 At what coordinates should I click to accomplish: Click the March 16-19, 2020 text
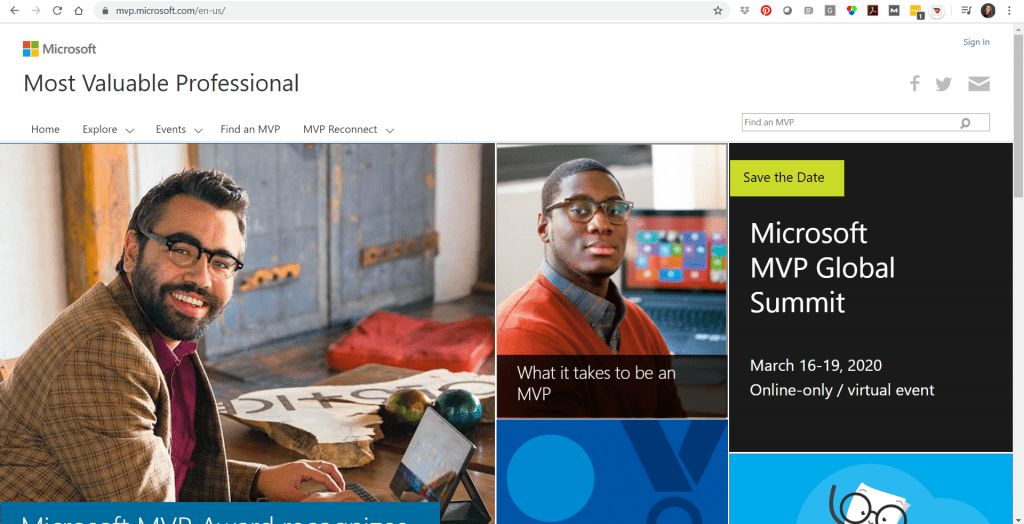(x=816, y=365)
